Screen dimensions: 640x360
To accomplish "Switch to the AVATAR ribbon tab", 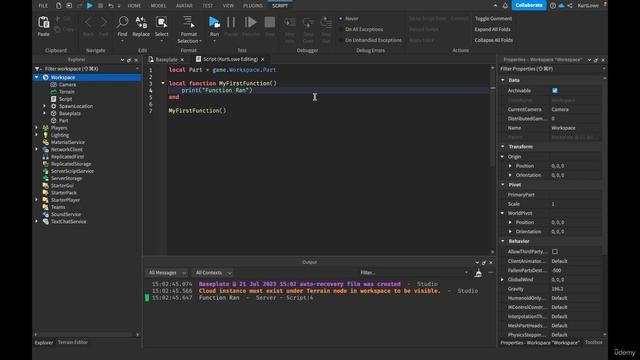I will pyautogui.click(x=184, y=6).
